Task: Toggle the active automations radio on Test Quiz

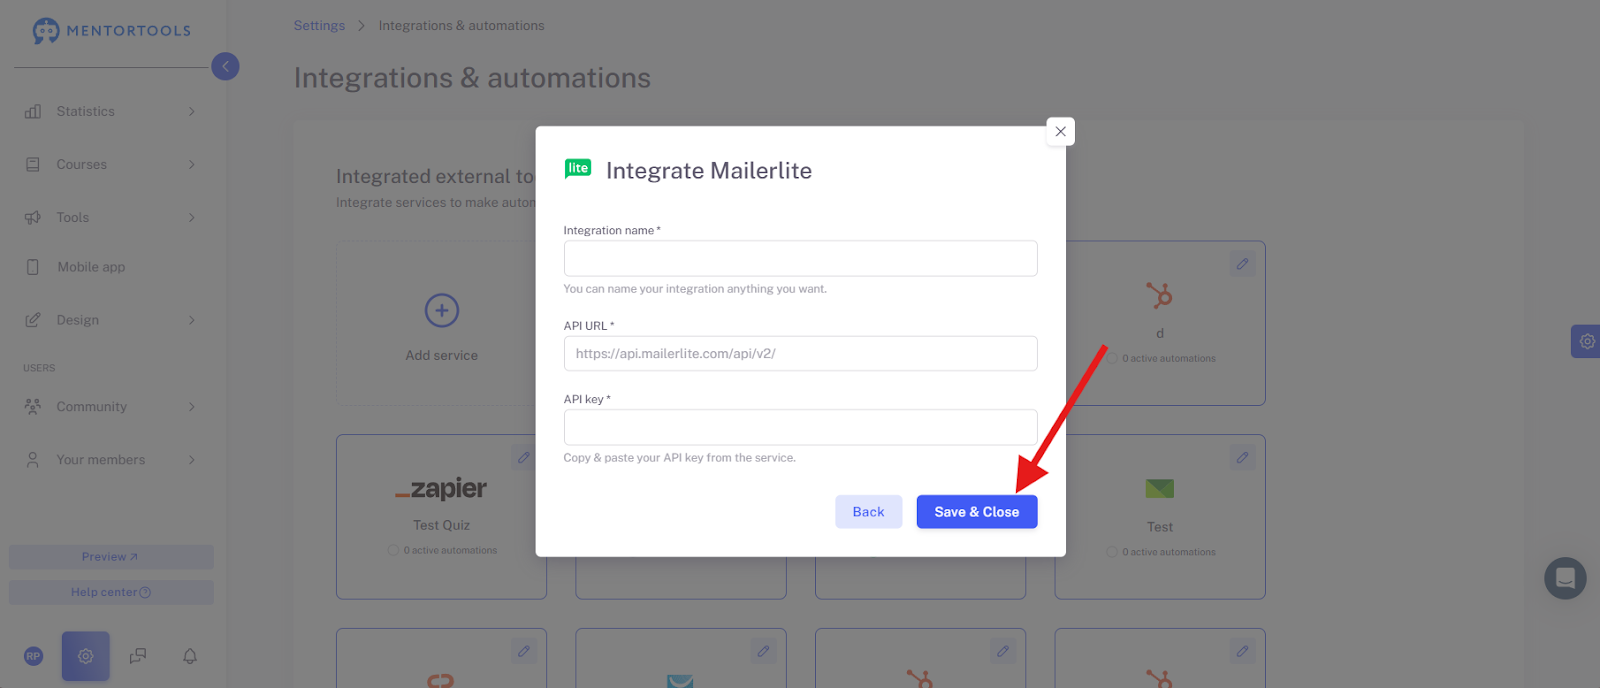Action: pos(393,551)
